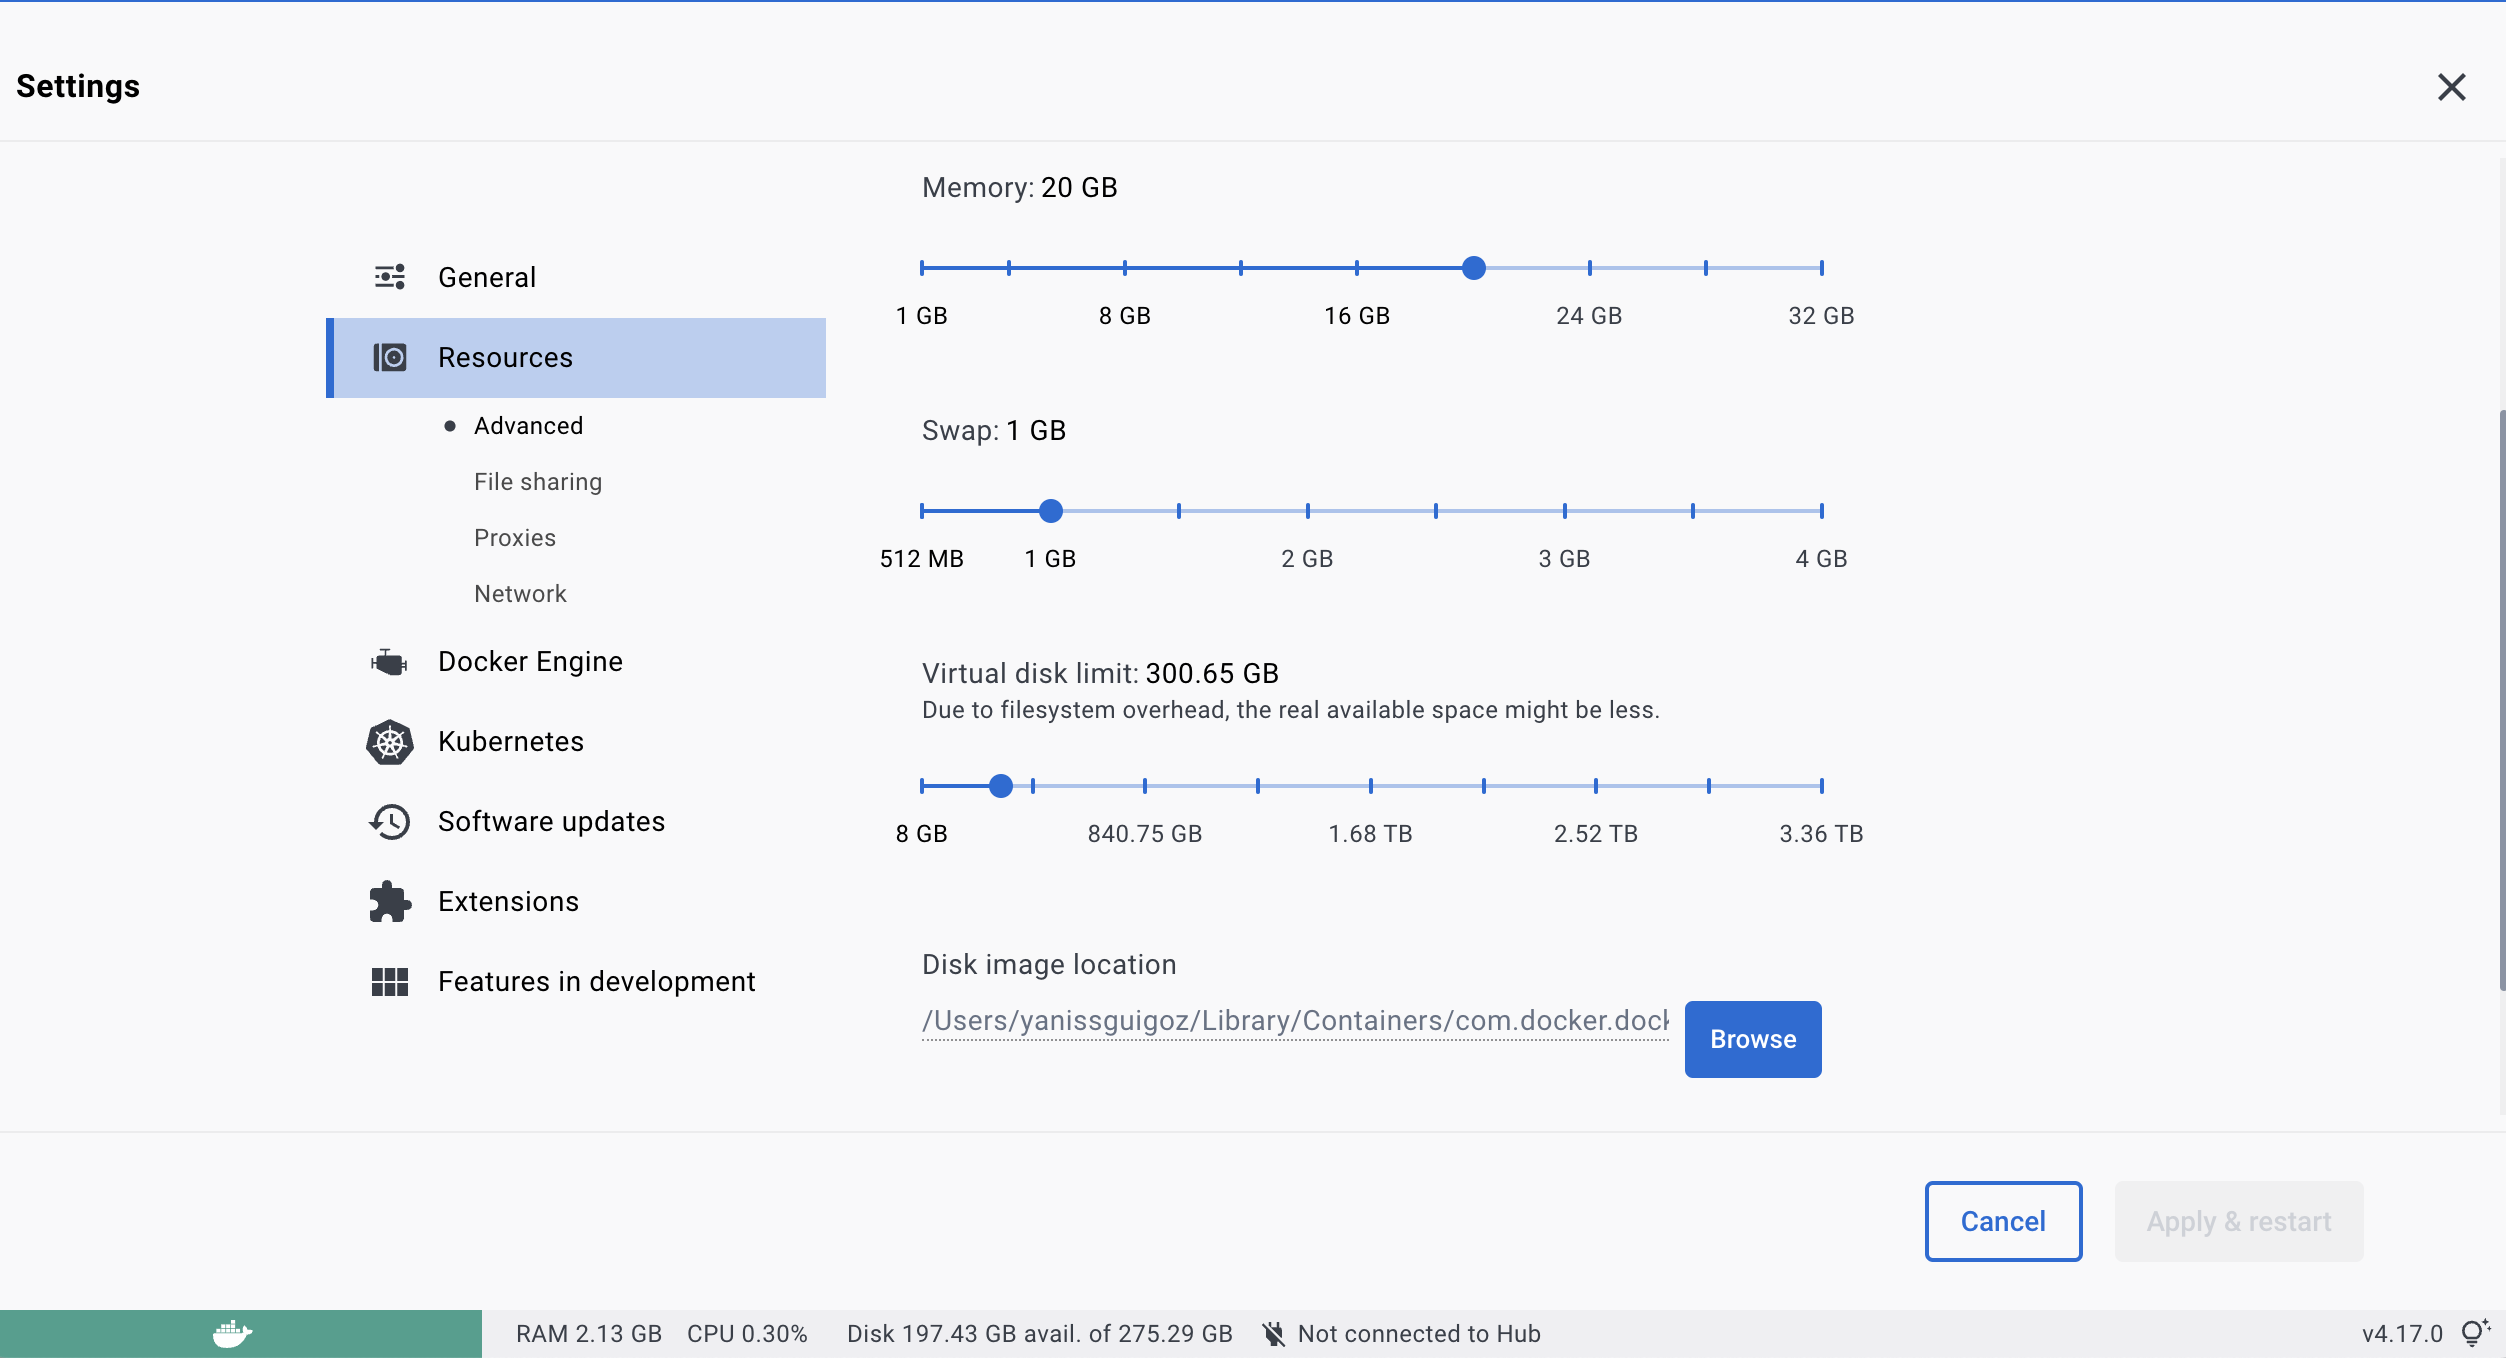The height and width of the screenshot is (1358, 2506).
Task: Switch to the Resources tab
Action: (x=505, y=357)
